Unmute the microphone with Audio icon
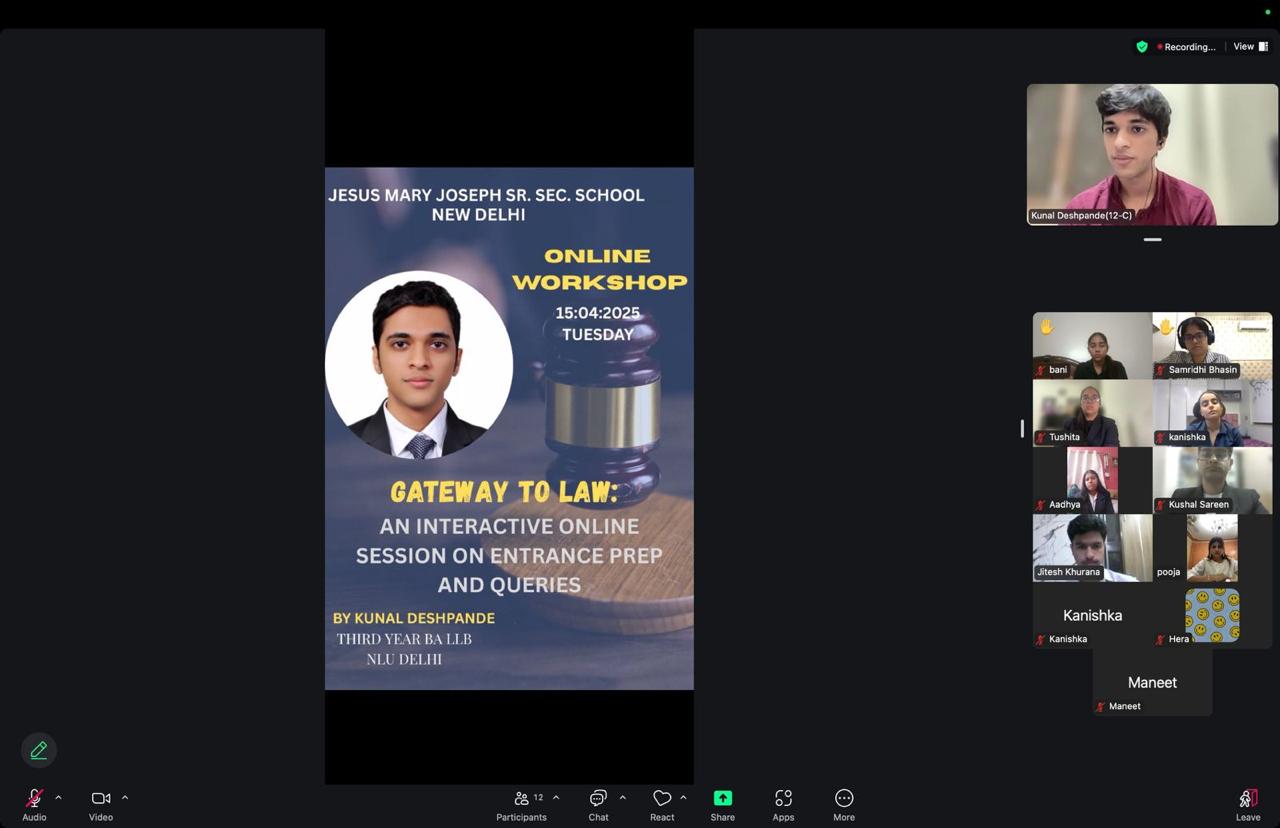Viewport: 1280px width, 828px height. coord(34,799)
